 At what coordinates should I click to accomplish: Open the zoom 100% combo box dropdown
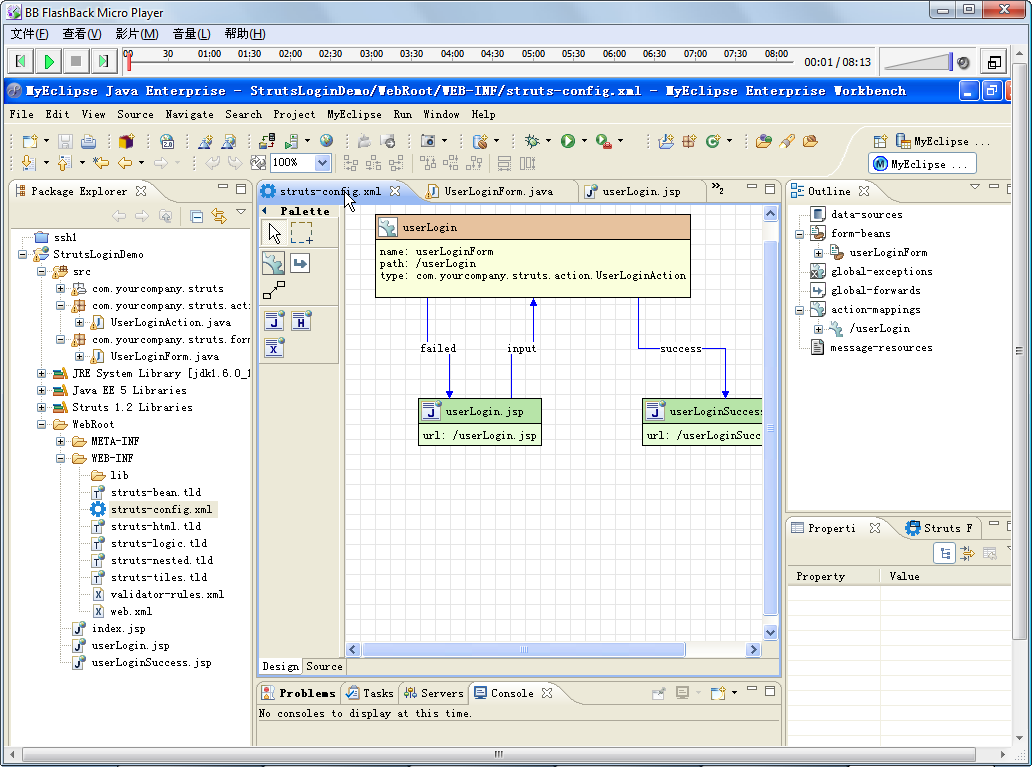point(322,163)
